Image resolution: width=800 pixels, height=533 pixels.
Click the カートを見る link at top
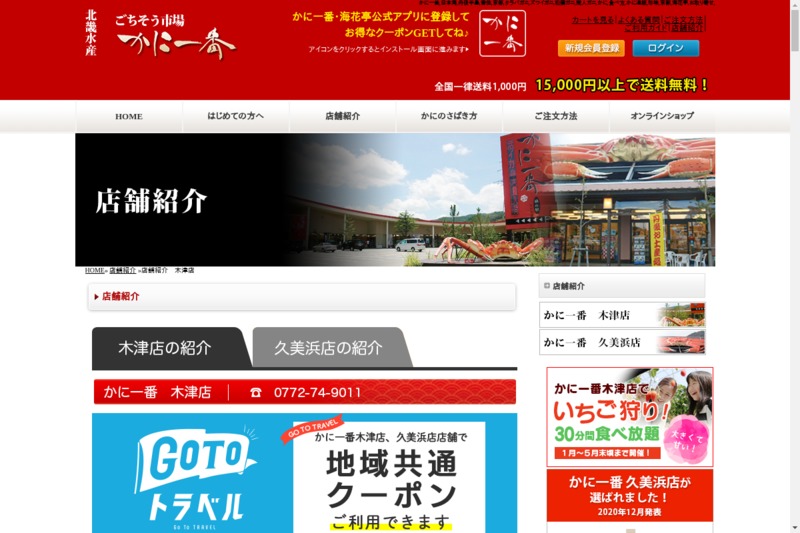click(594, 20)
